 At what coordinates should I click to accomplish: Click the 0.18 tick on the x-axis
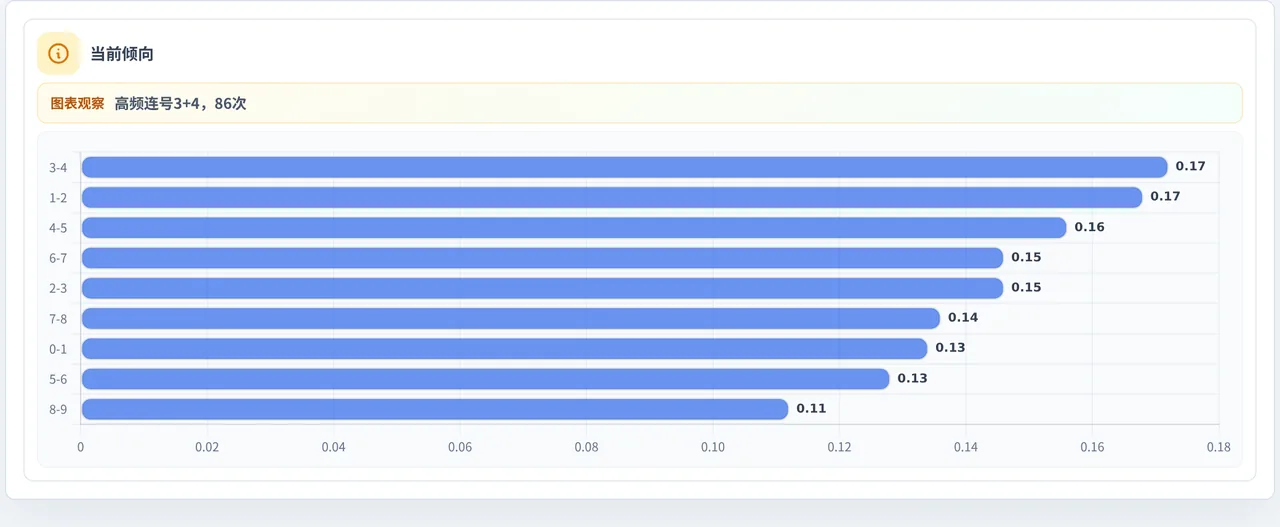(1218, 447)
